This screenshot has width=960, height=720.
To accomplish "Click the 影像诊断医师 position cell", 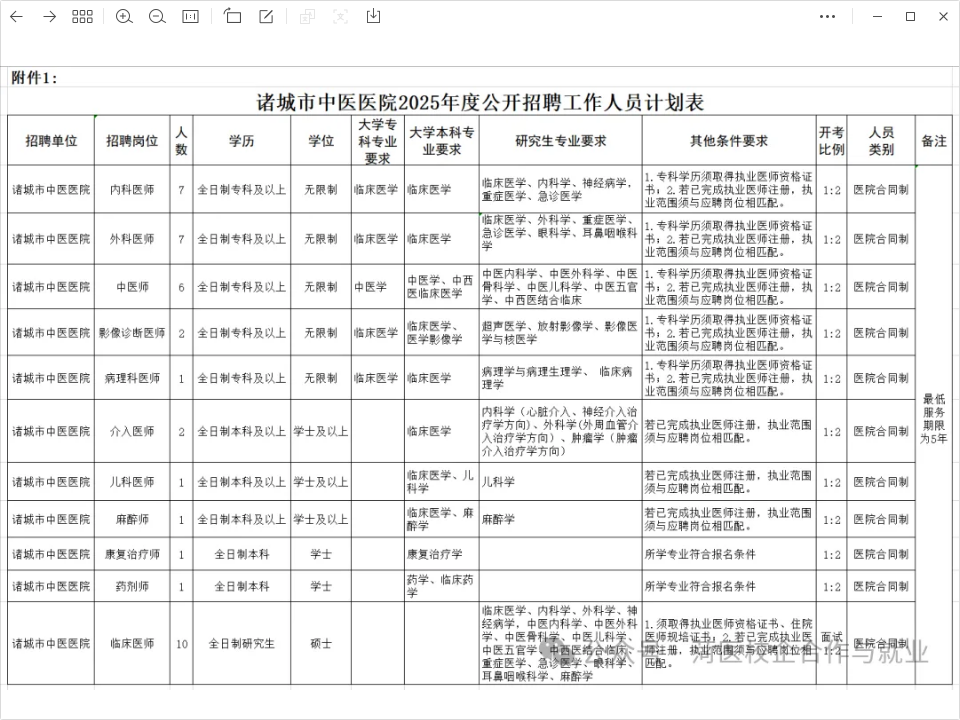I will pos(132,333).
